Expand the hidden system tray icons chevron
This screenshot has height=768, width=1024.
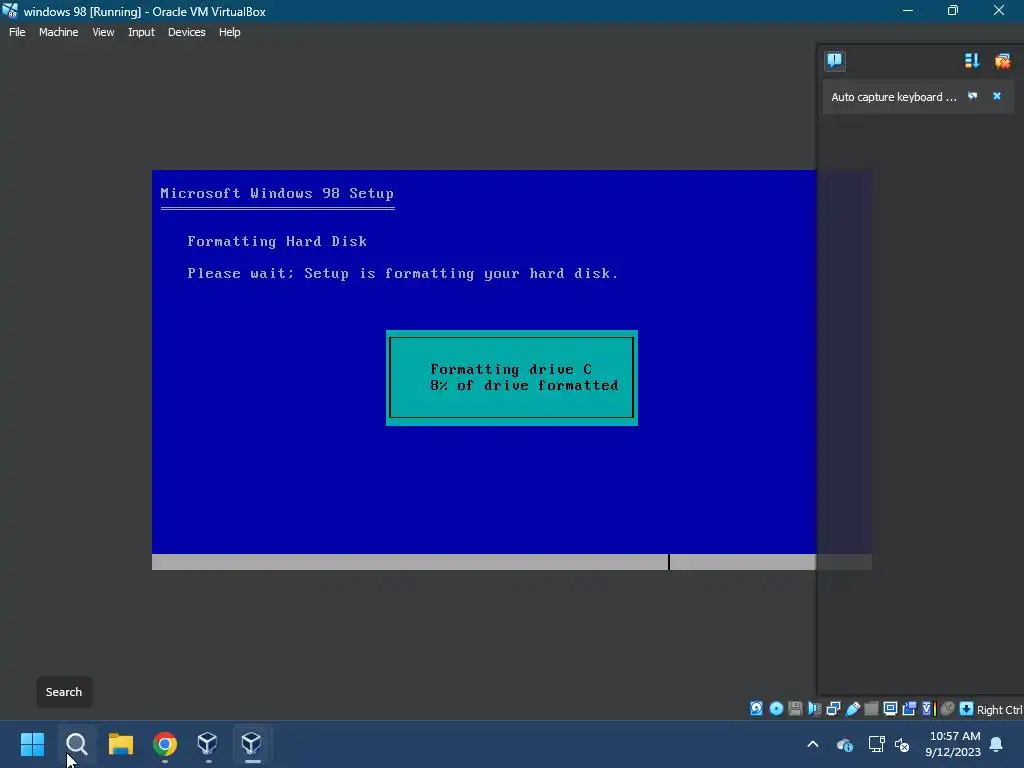(813, 744)
